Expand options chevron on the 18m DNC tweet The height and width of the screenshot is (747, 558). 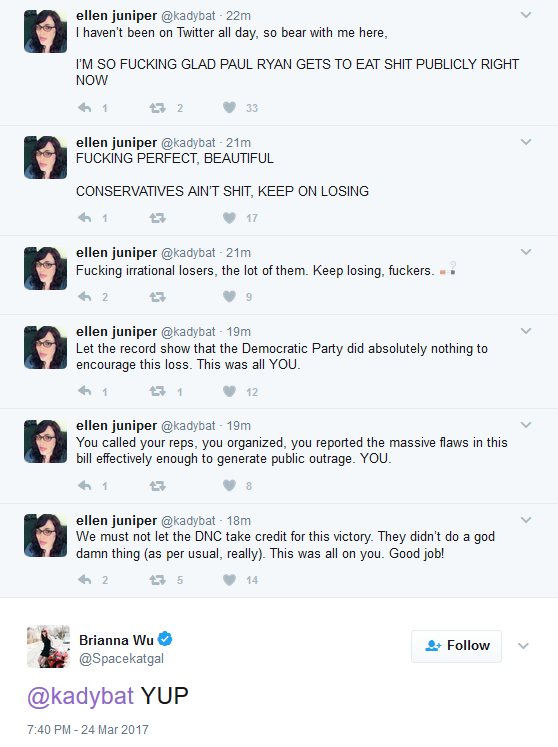tap(526, 520)
